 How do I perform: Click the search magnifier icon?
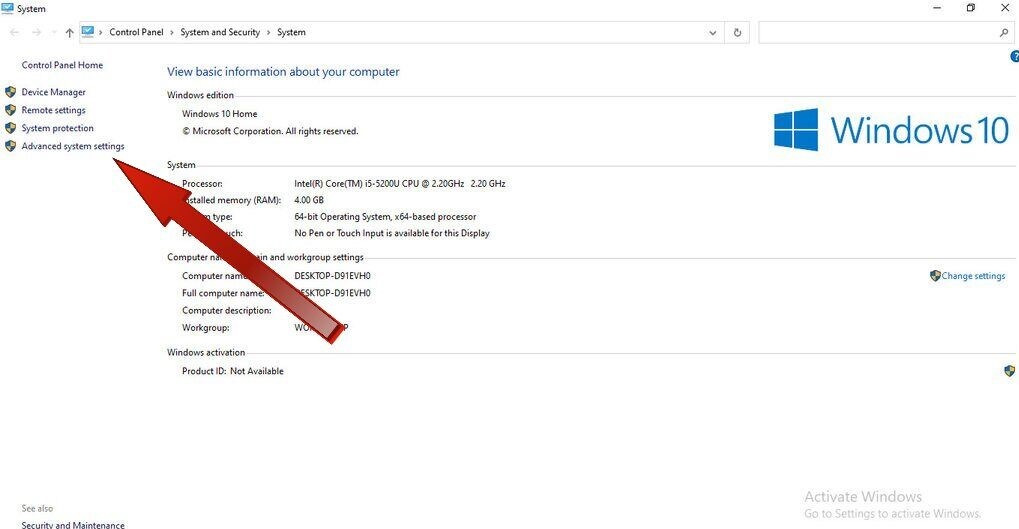tap(1003, 32)
